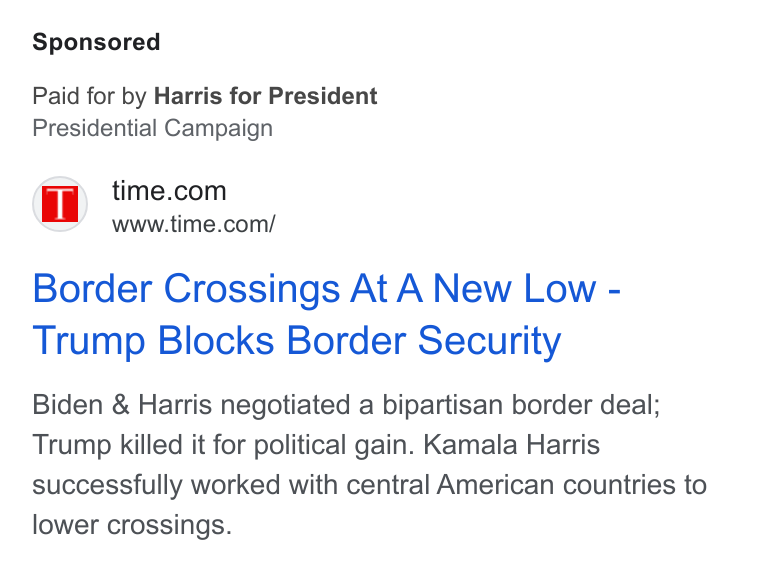
Task: Click the 'Trump killed it for political gain' sentence
Action: (x=223, y=445)
